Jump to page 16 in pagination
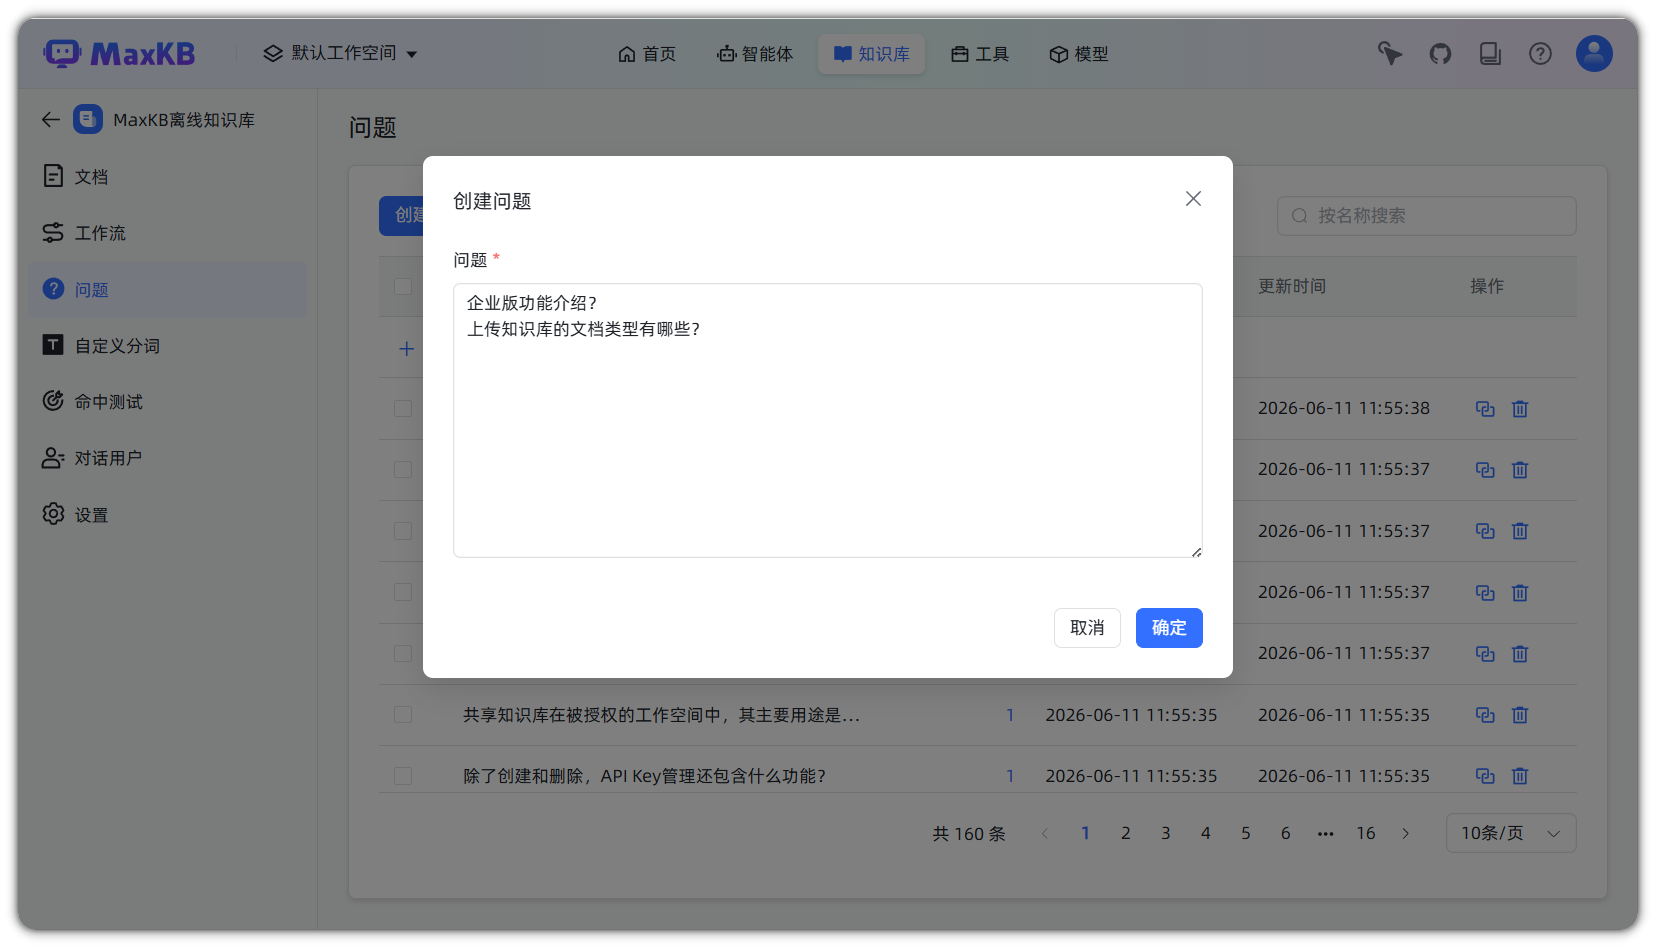The width and height of the screenshot is (1656, 948). (x=1366, y=833)
